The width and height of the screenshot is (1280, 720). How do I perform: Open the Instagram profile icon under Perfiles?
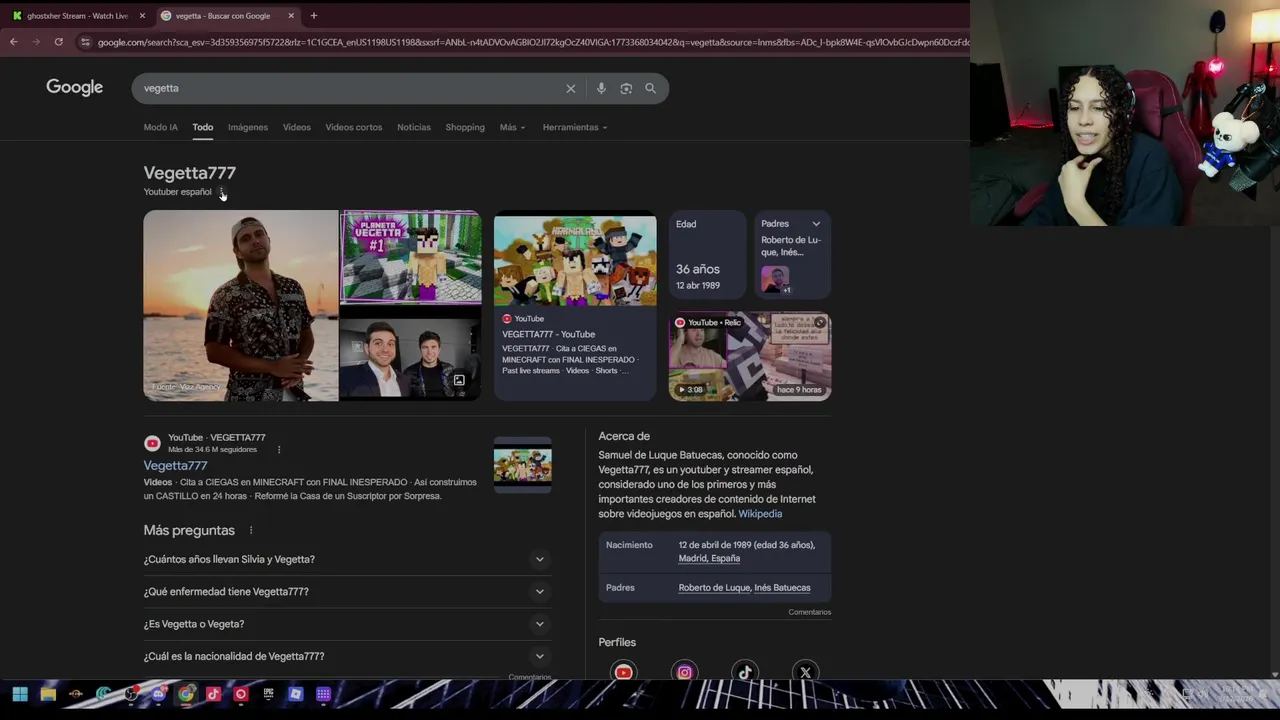[684, 672]
